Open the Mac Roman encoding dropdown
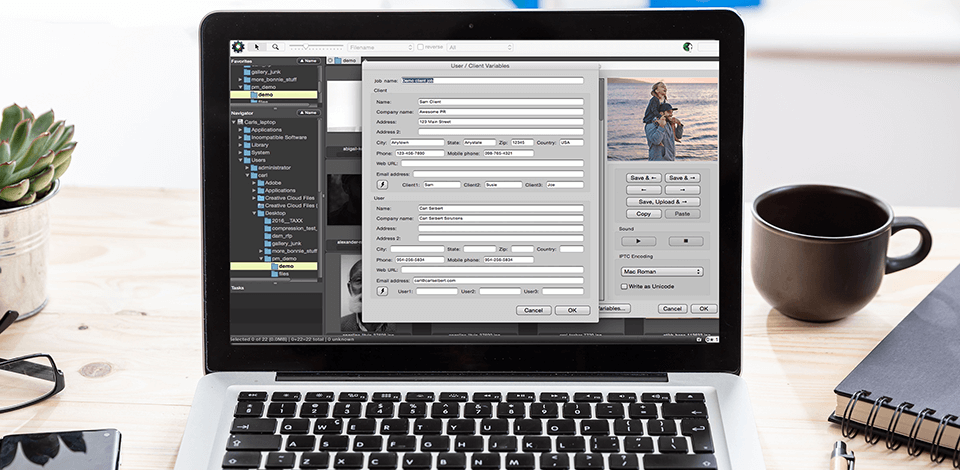The height and width of the screenshot is (470, 960). 662,272
